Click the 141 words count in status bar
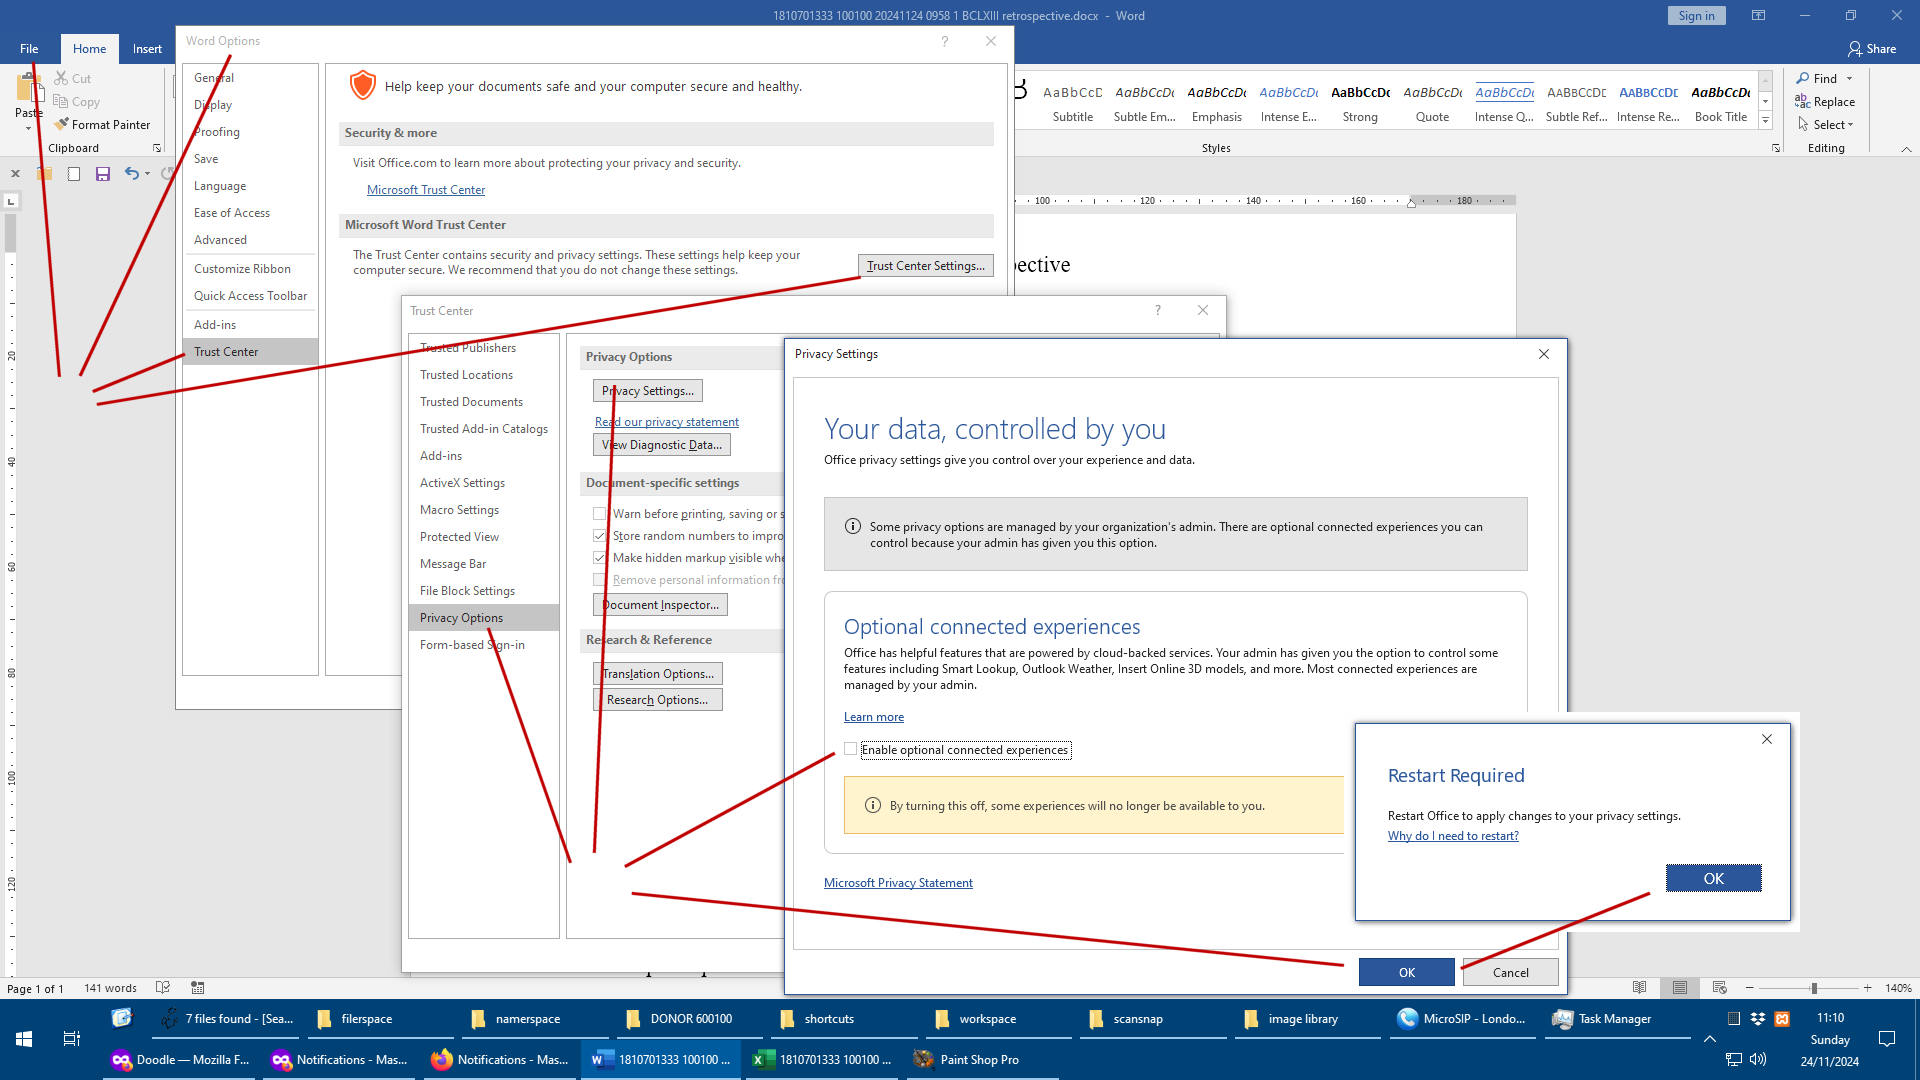This screenshot has height=1080, width=1920. point(110,988)
